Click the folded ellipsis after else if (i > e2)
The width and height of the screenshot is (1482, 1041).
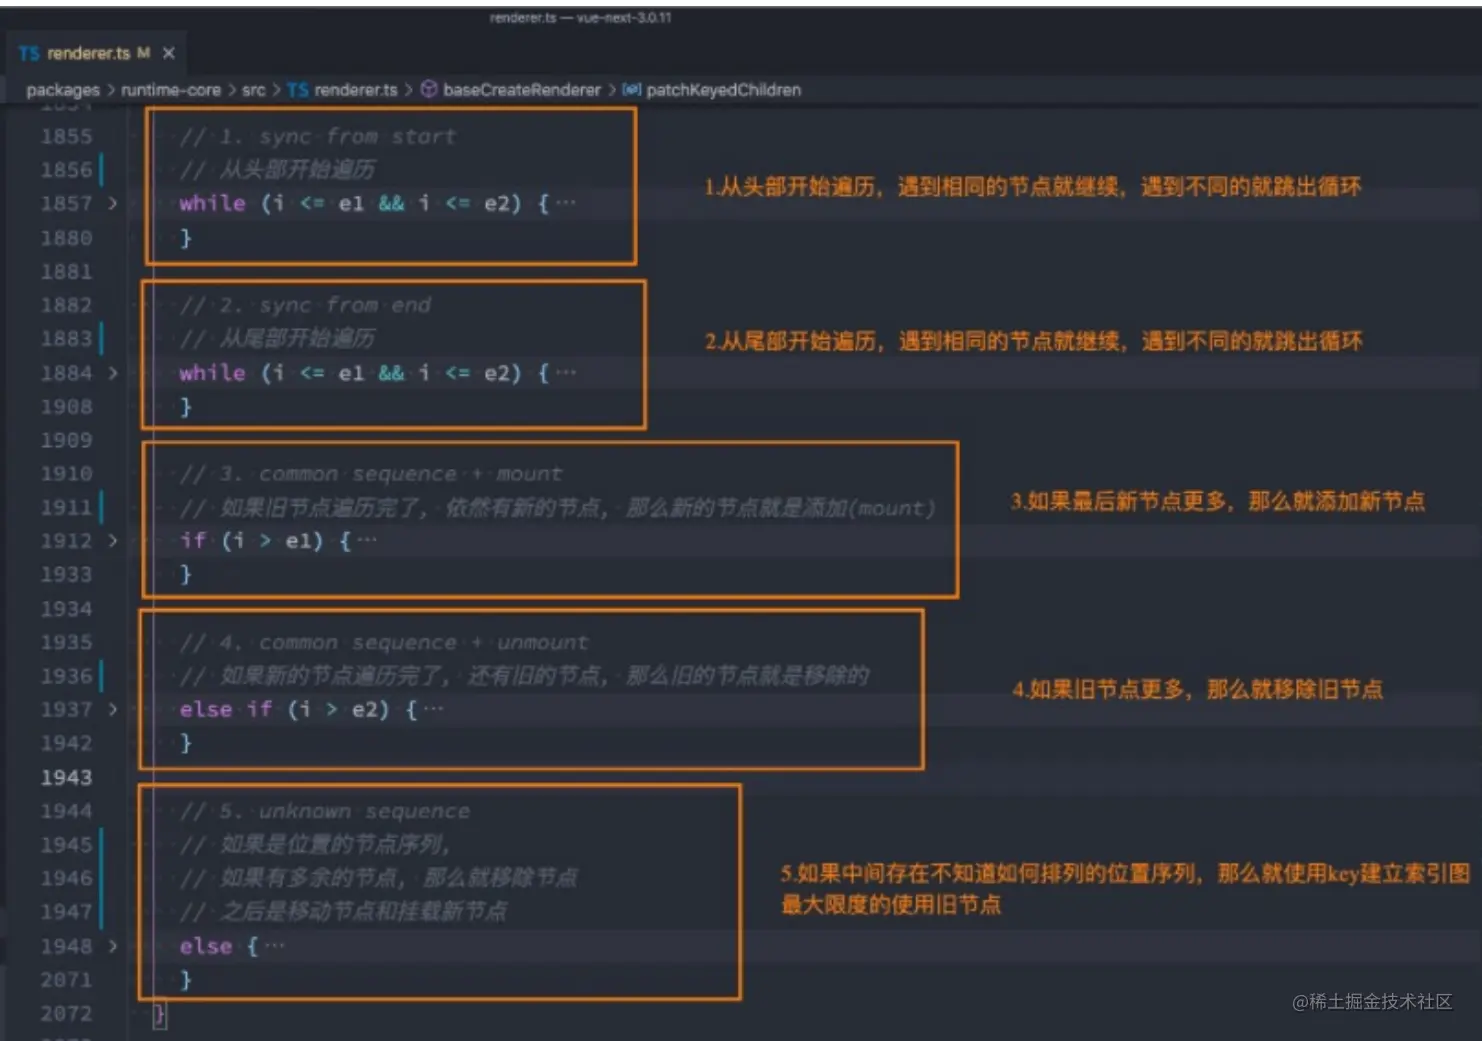[433, 709]
